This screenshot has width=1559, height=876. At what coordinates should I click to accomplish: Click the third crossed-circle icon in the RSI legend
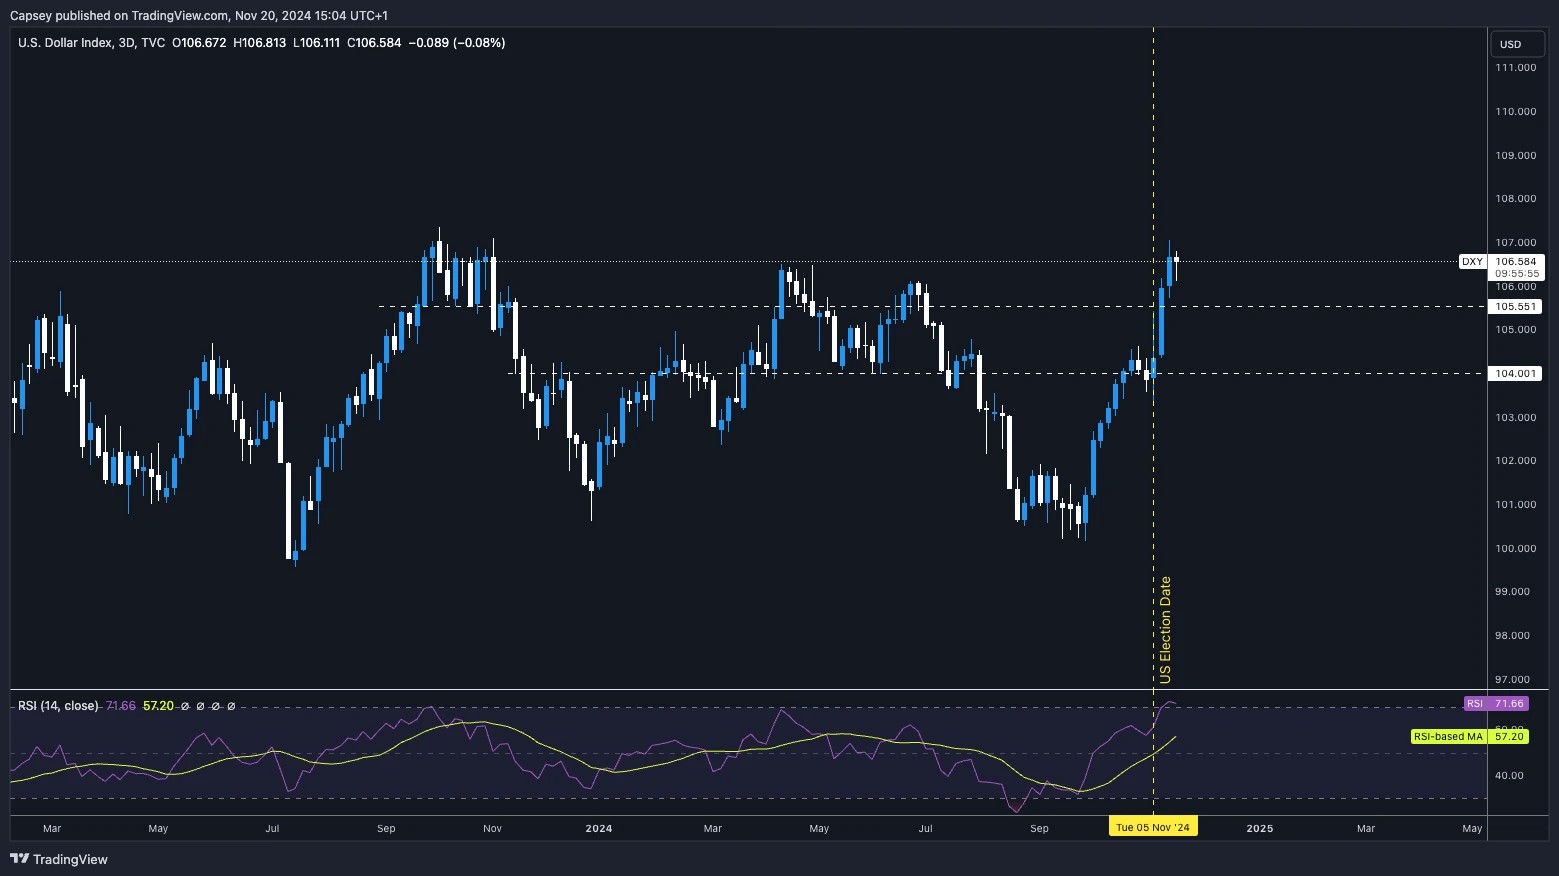click(x=215, y=706)
